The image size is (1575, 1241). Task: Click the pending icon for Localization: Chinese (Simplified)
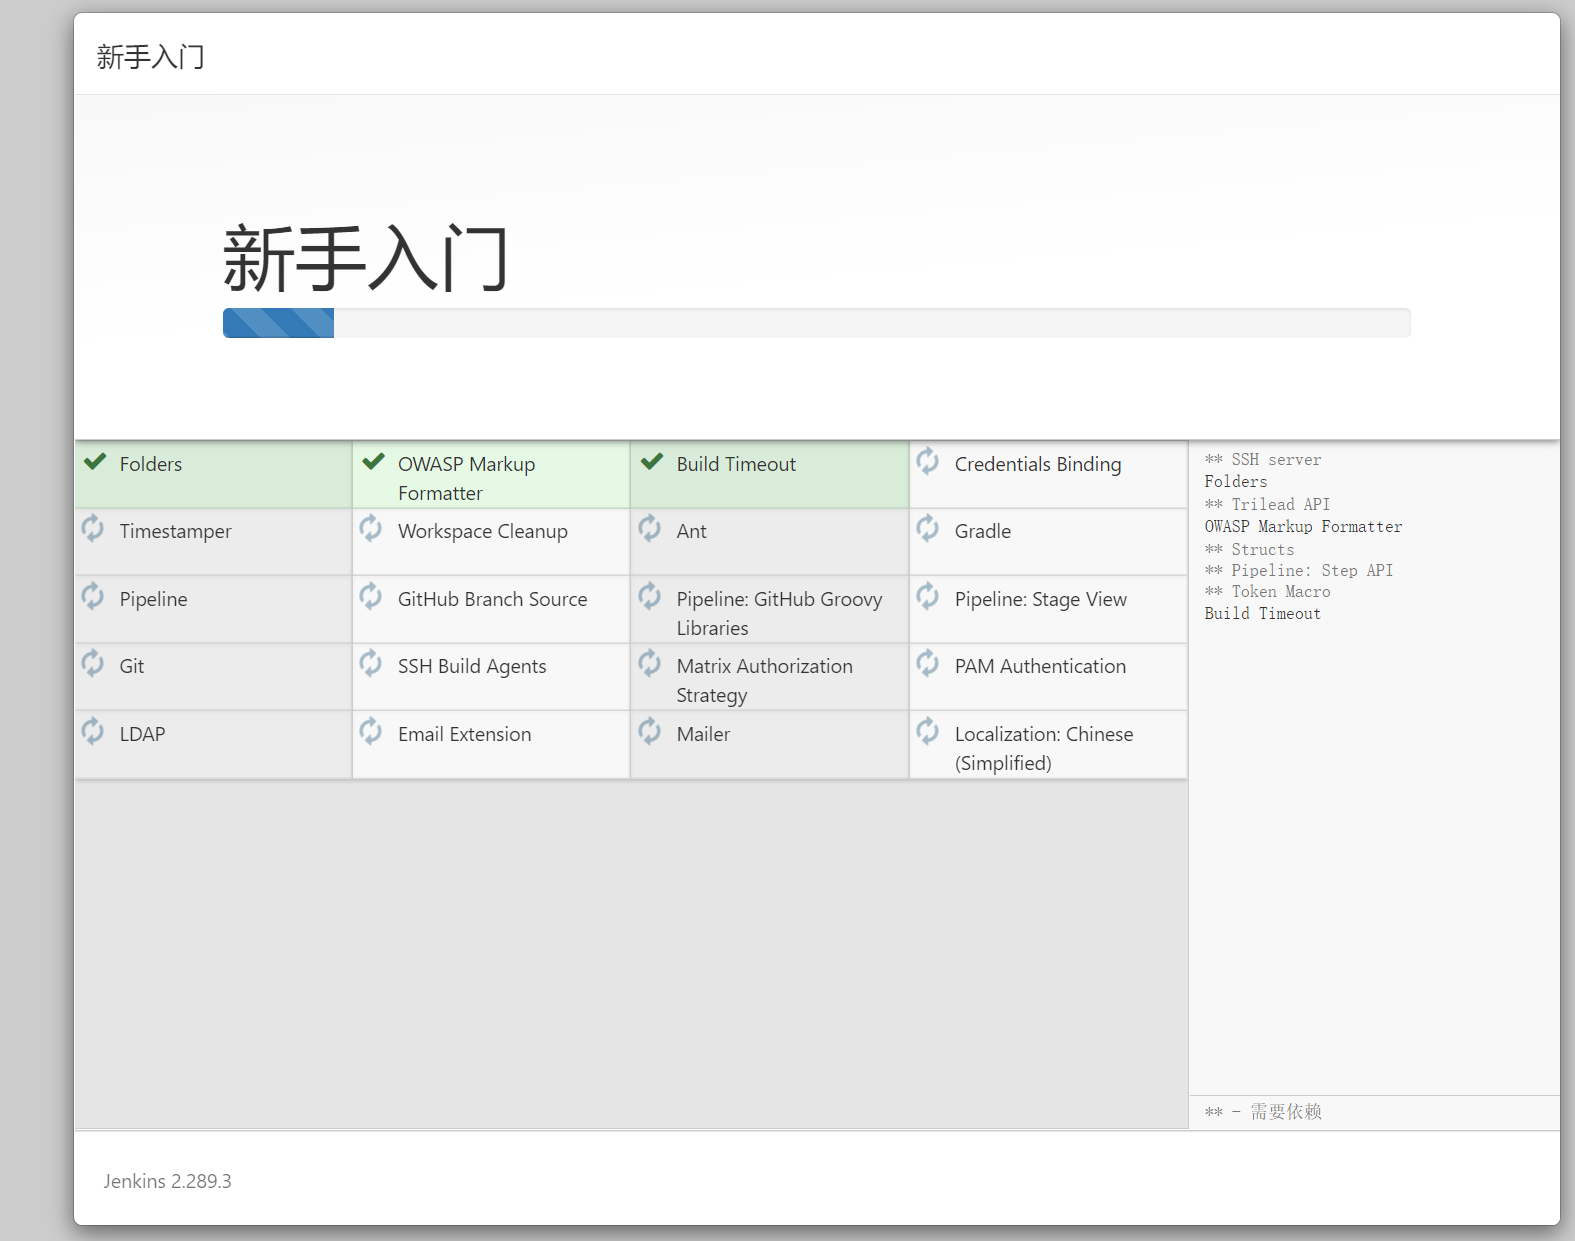[928, 731]
